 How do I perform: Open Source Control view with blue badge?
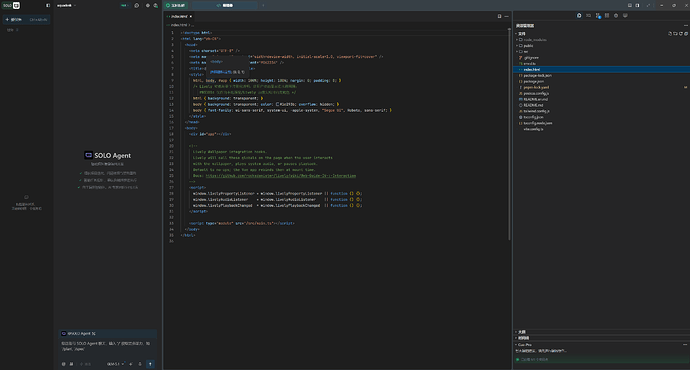click(598, 15)
